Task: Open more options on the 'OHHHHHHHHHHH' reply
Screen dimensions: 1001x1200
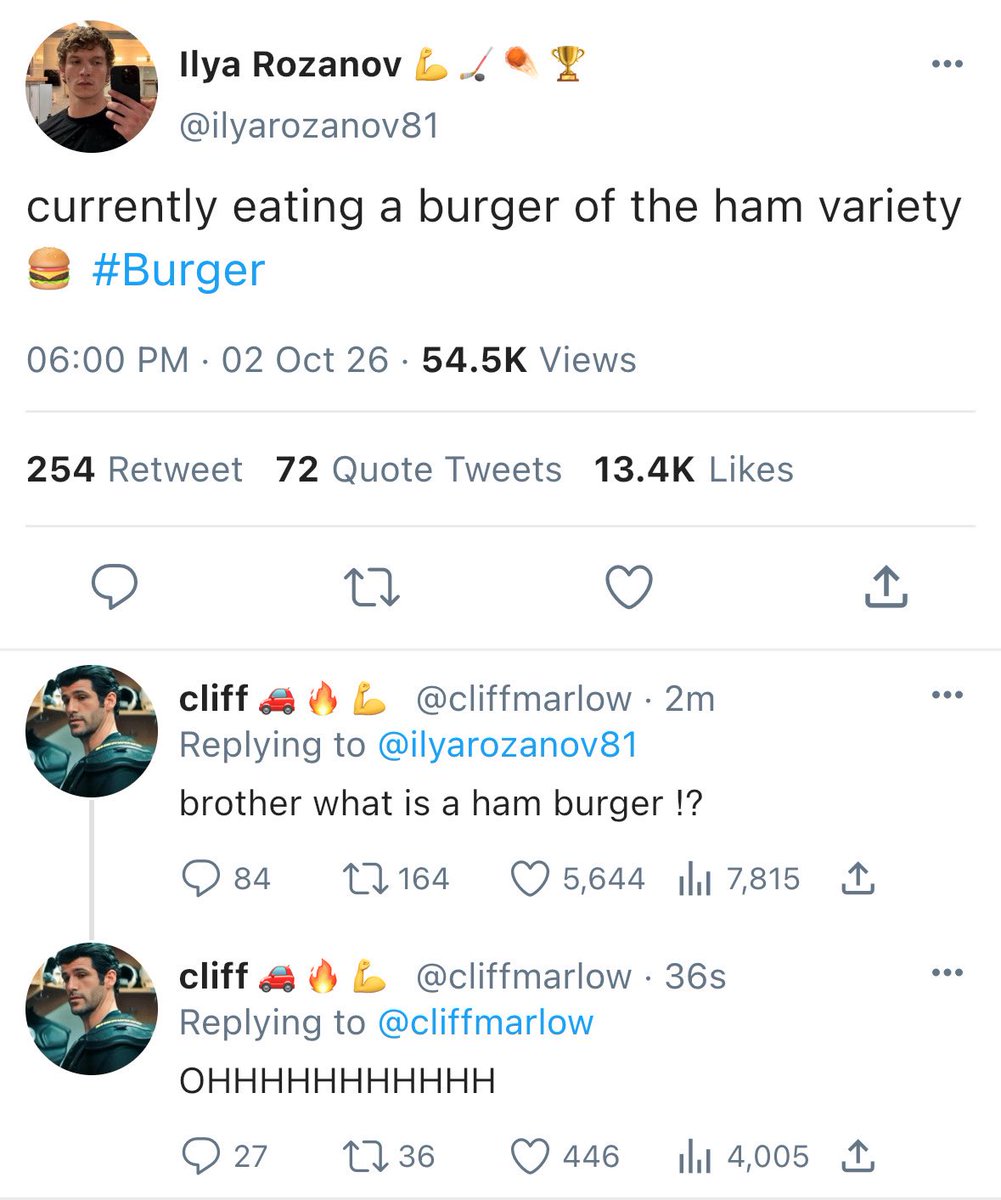Action: pos(945,972)
